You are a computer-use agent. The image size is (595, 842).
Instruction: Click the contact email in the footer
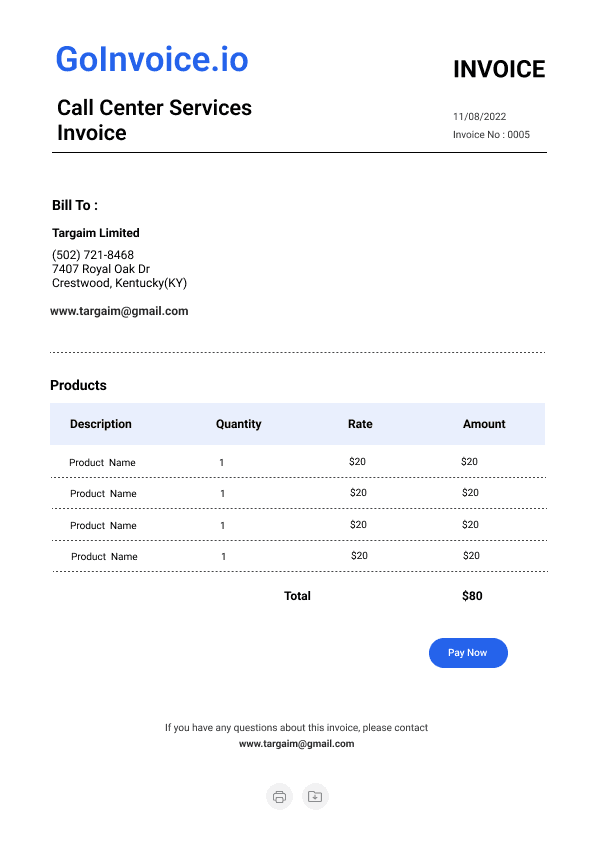(x=296, y=744)
